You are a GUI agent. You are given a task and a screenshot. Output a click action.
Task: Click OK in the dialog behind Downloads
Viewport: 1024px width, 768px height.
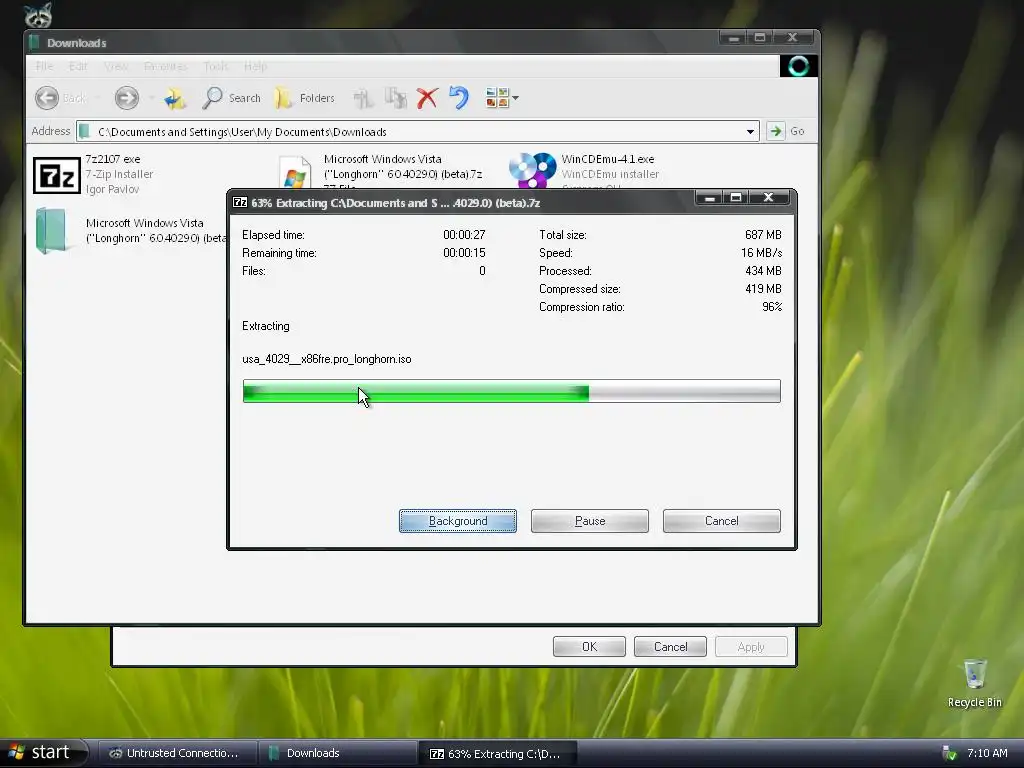click(x=589, y=647)
